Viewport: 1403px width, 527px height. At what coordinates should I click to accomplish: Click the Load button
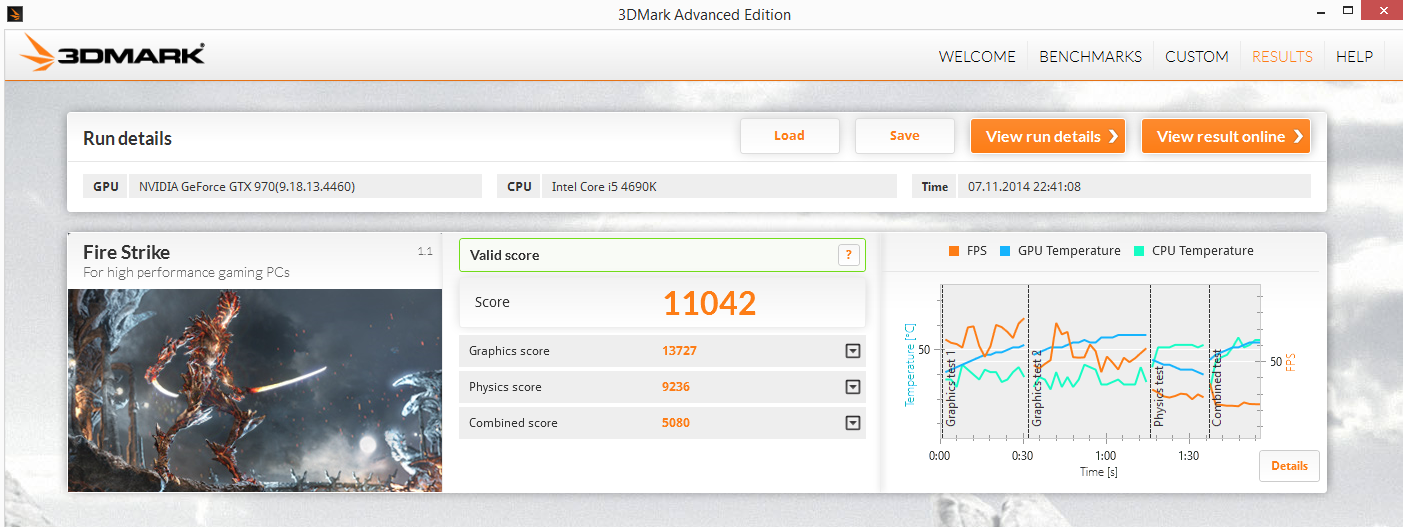pyautogui.click(x=789, y=136)
